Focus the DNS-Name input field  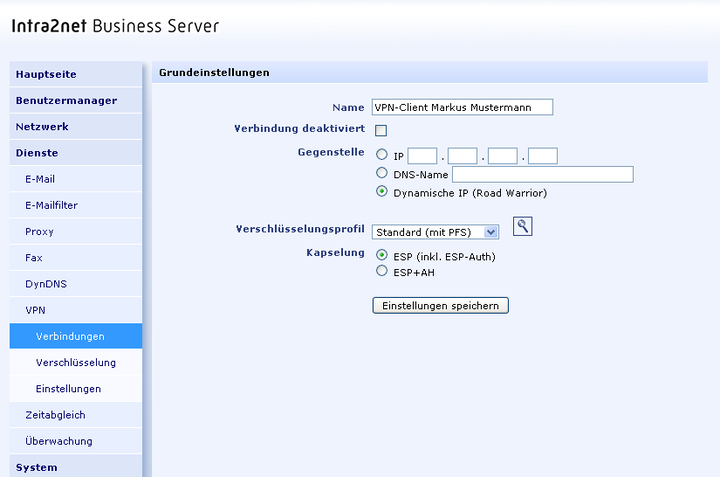(543, 174)
